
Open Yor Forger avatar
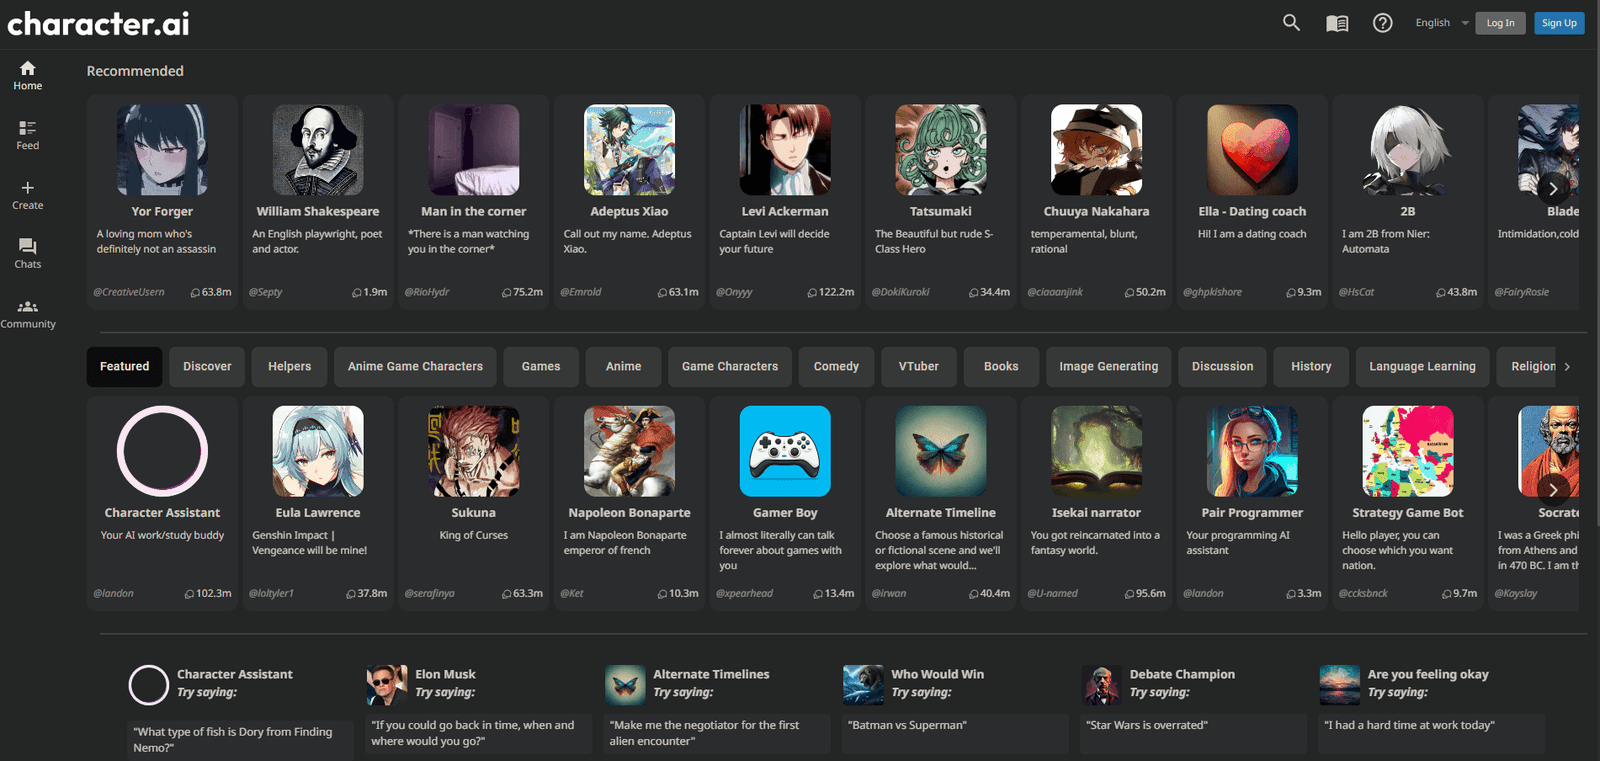coord(162,150)
